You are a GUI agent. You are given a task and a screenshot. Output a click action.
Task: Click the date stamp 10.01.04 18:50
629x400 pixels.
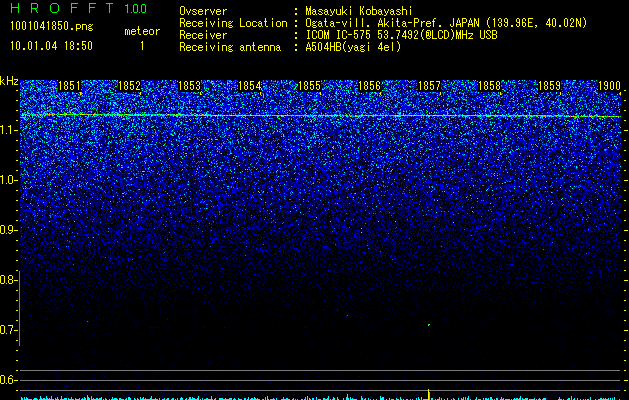(51, 46)
